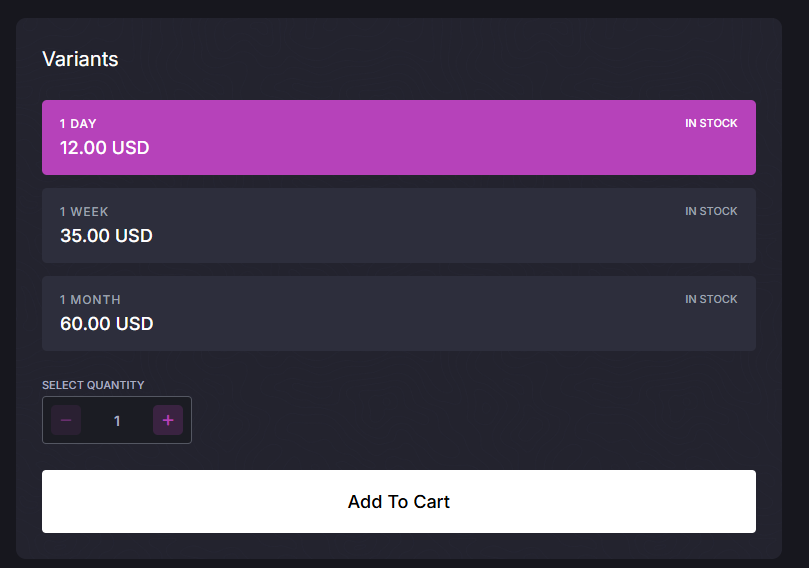809x568 pixels.
Task: Click In Stock badge on 1 Week variant
Action: pyautogui.click(x=711, y=212)
